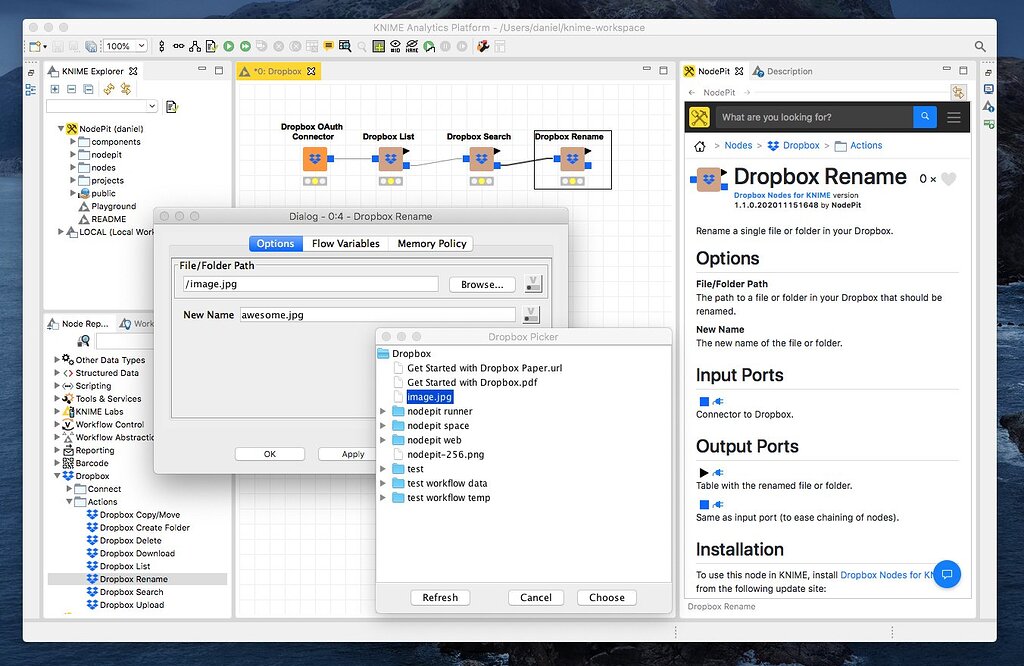Screen dimensions: 1024x666
Task: Click the fuzzy search icon in Node Repository
Action: (84, 341)
